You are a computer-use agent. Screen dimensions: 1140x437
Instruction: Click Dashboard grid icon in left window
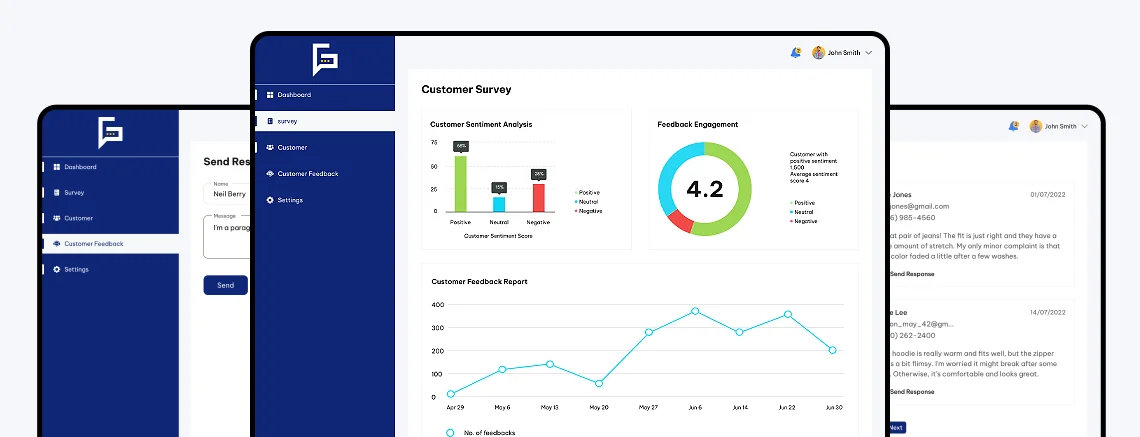click(57, 167)
